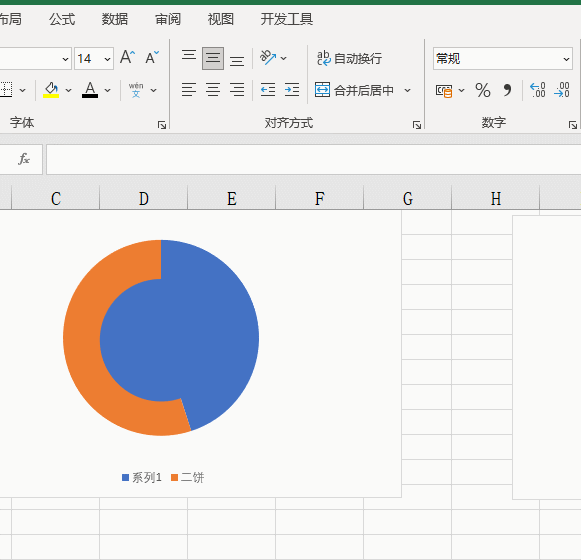Image resolution: width=581 pixels, height=560 pixels.
Task: Apply yellow fill color
Action: pos(51,90)
